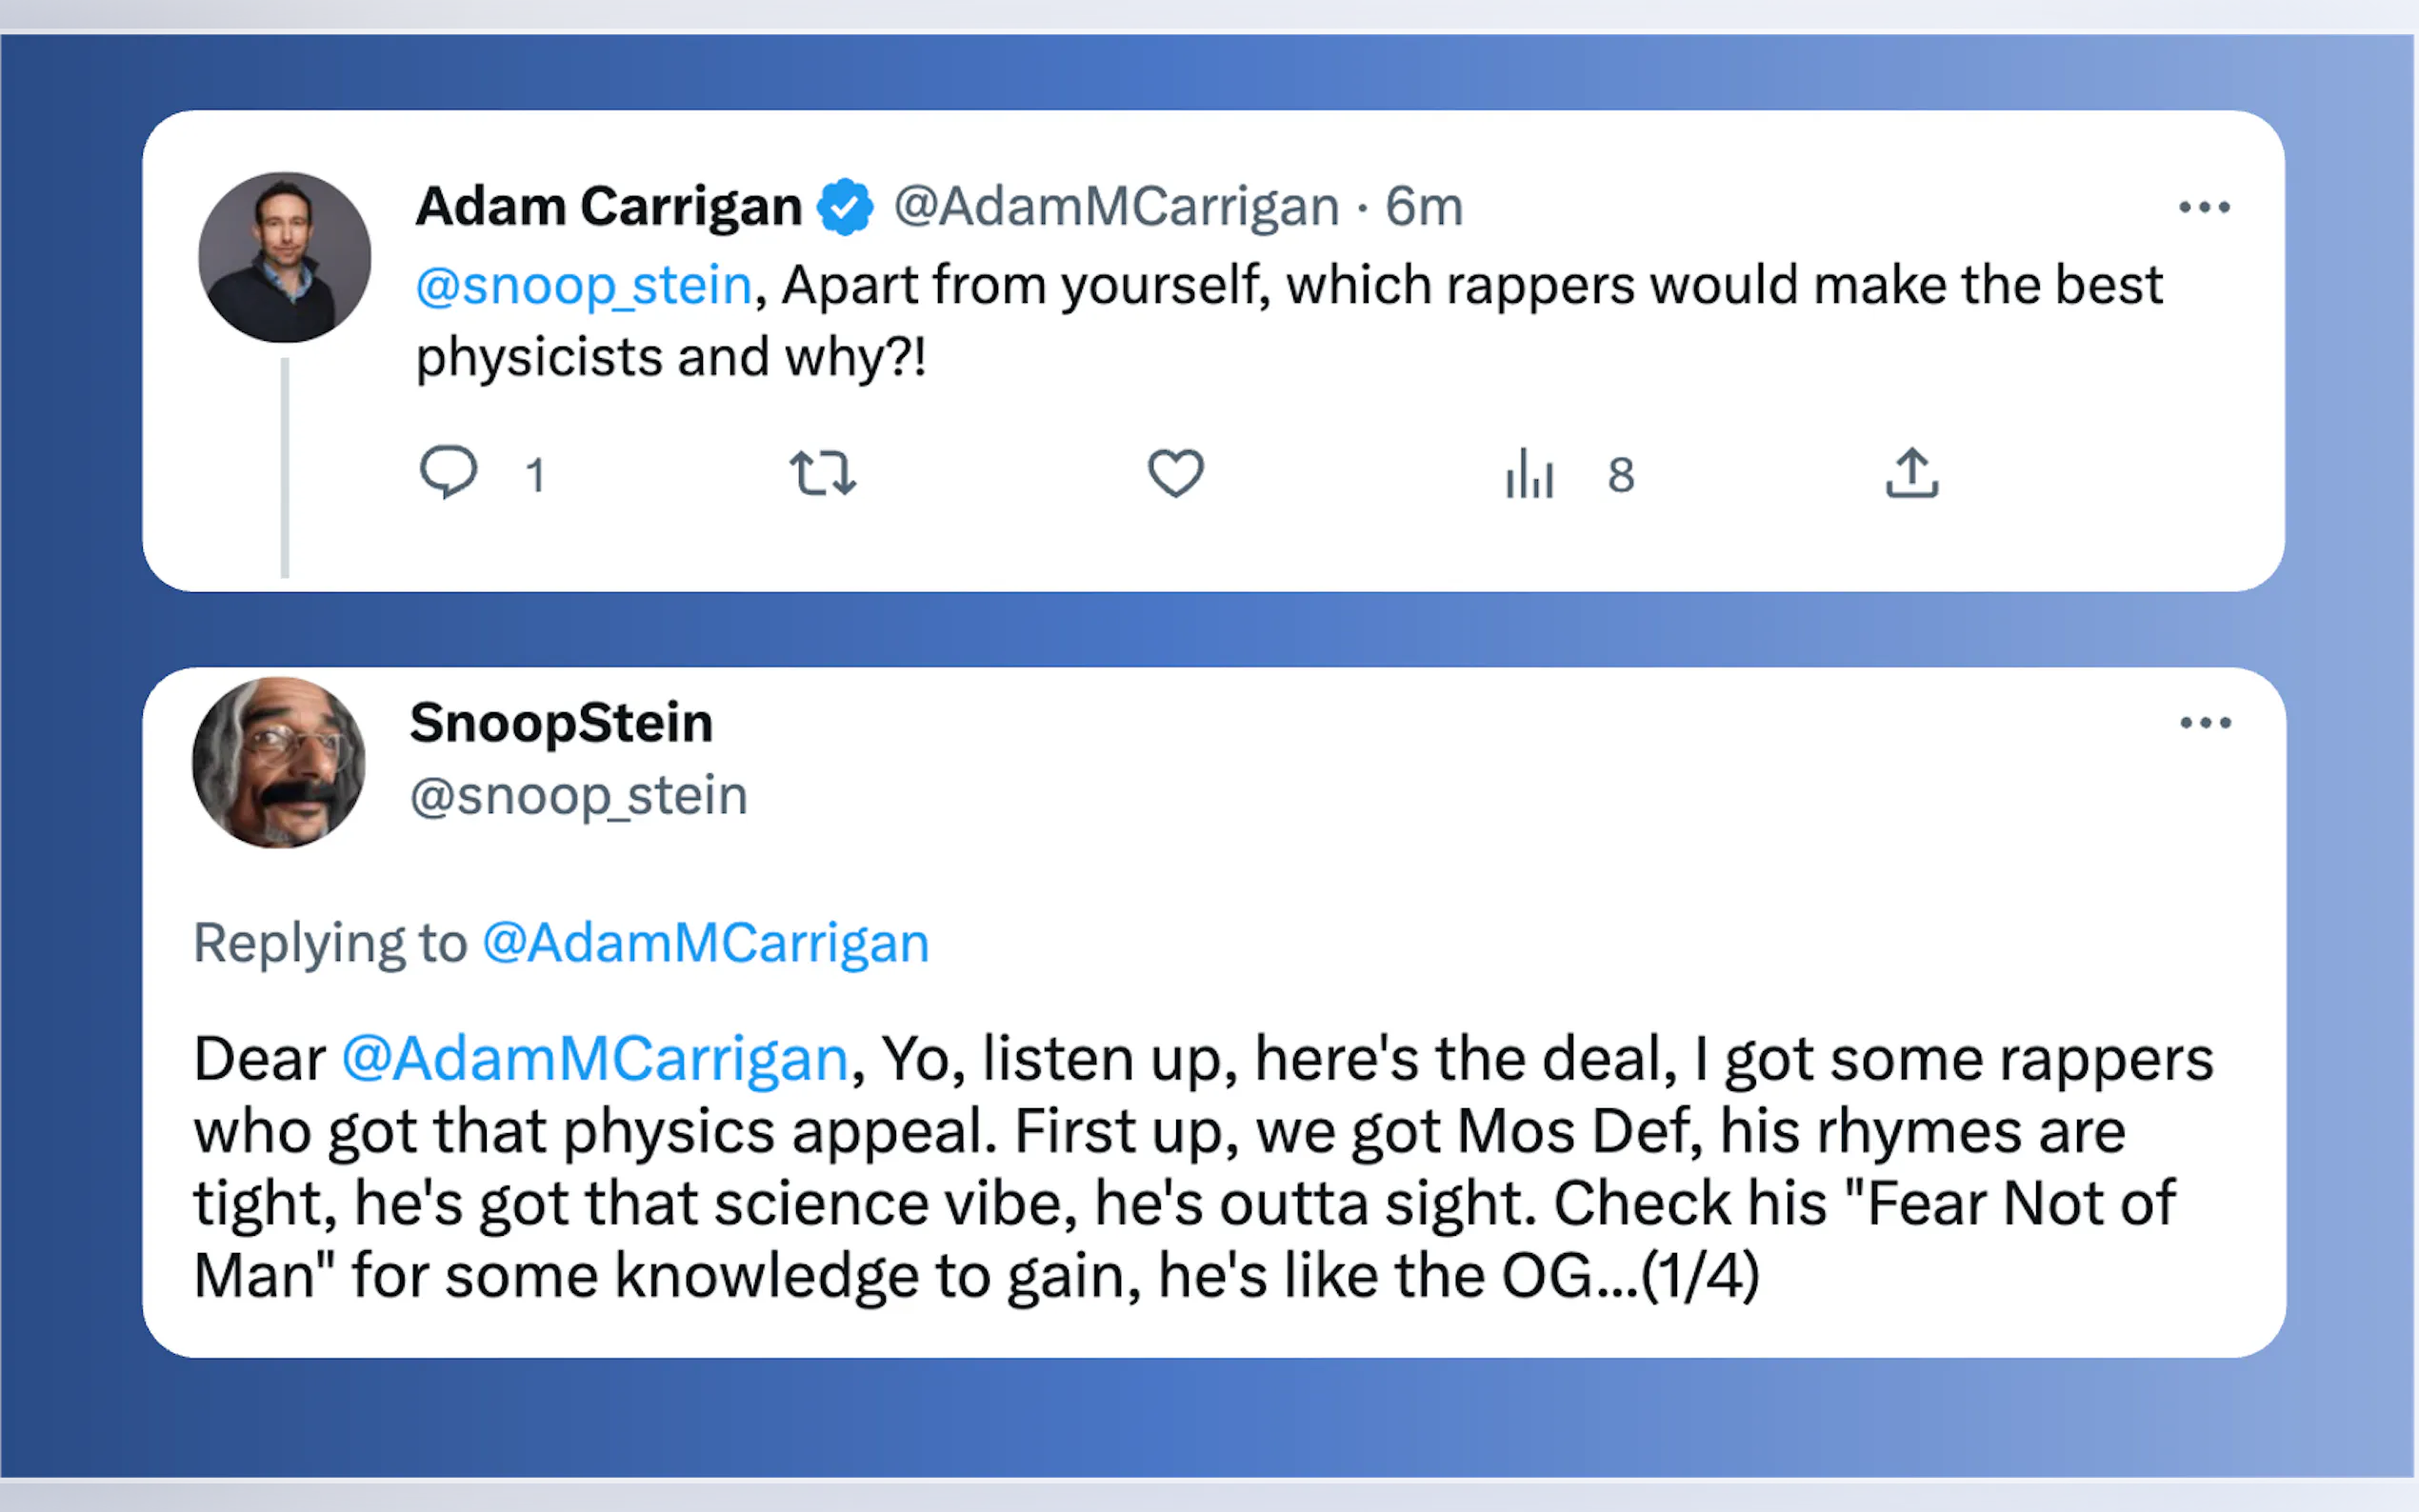This screenshot has width=2419, height=1512.
Task: View analytics via the bar chart icon
Action: coord(1529,473)
